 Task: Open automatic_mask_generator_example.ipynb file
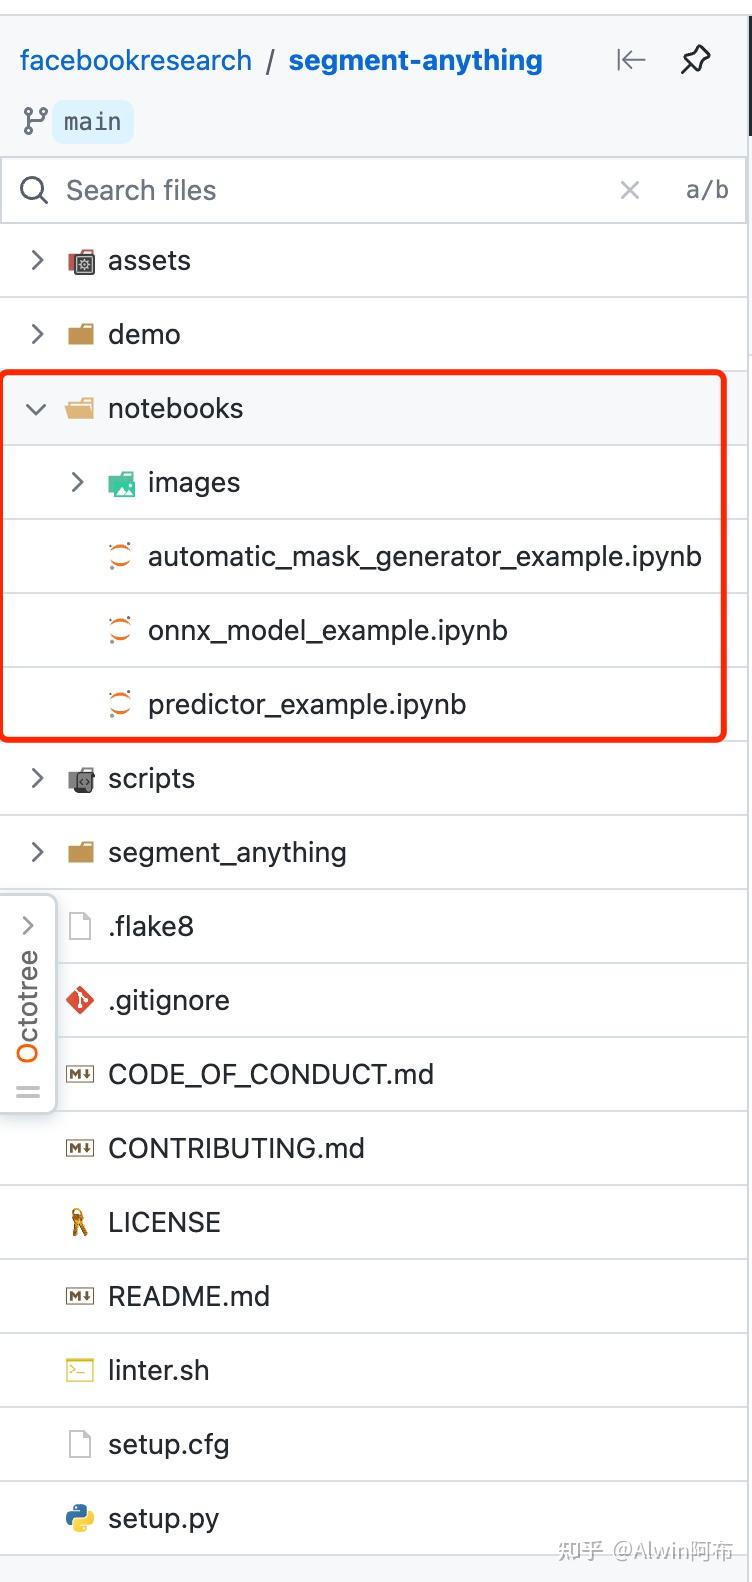point(424,556)
